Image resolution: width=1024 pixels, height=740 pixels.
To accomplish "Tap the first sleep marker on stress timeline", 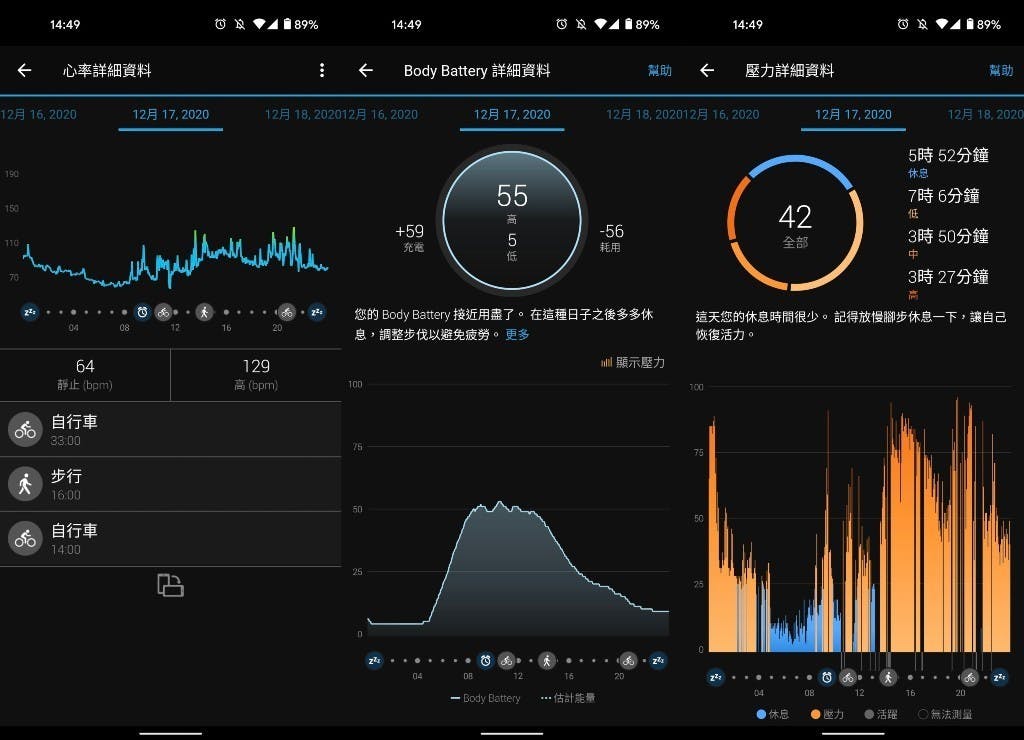I will 716,677.
